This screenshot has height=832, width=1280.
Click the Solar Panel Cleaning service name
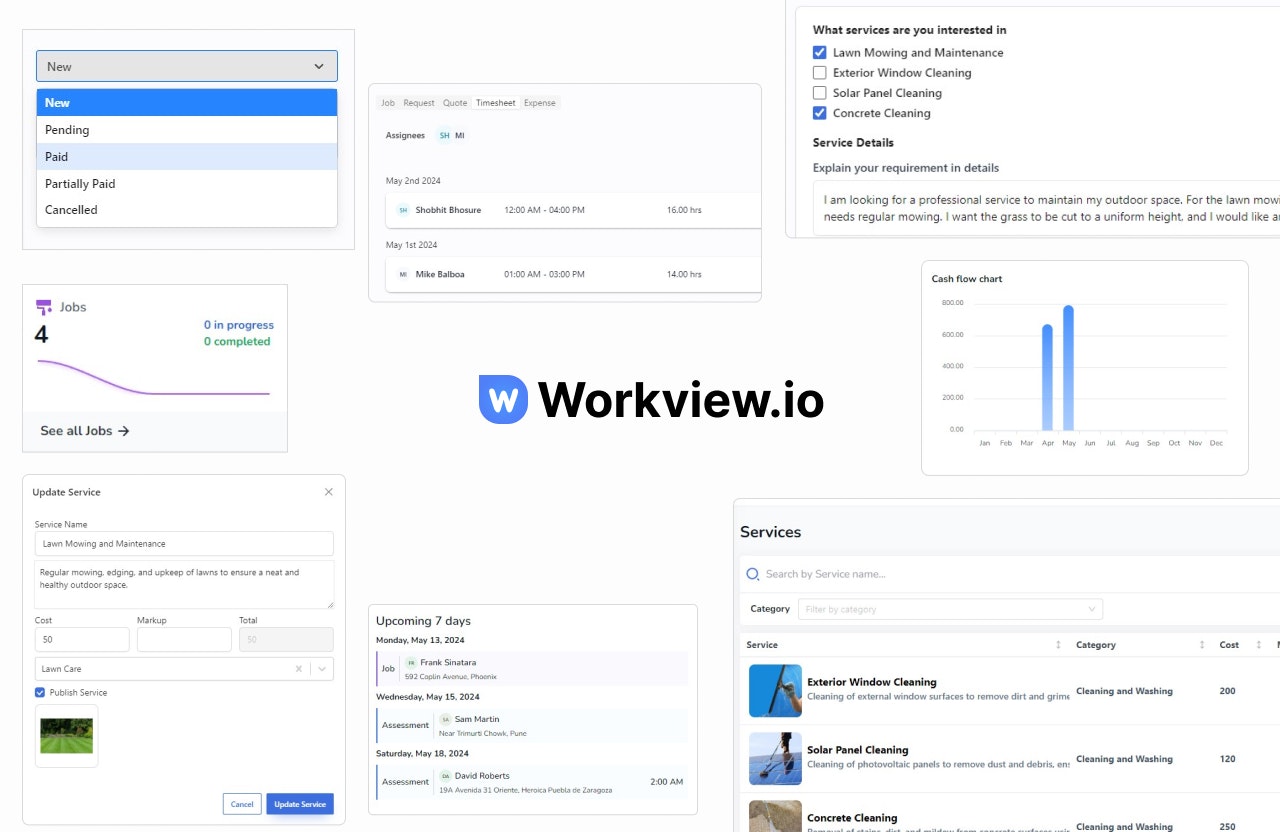tap(858, 750)
